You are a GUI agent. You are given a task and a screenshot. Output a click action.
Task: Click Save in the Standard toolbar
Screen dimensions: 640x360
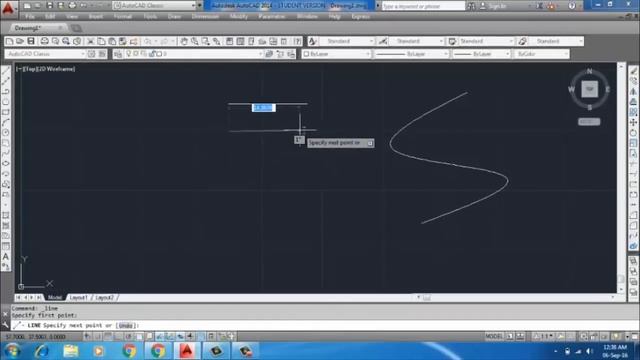(x=31, y=41)
